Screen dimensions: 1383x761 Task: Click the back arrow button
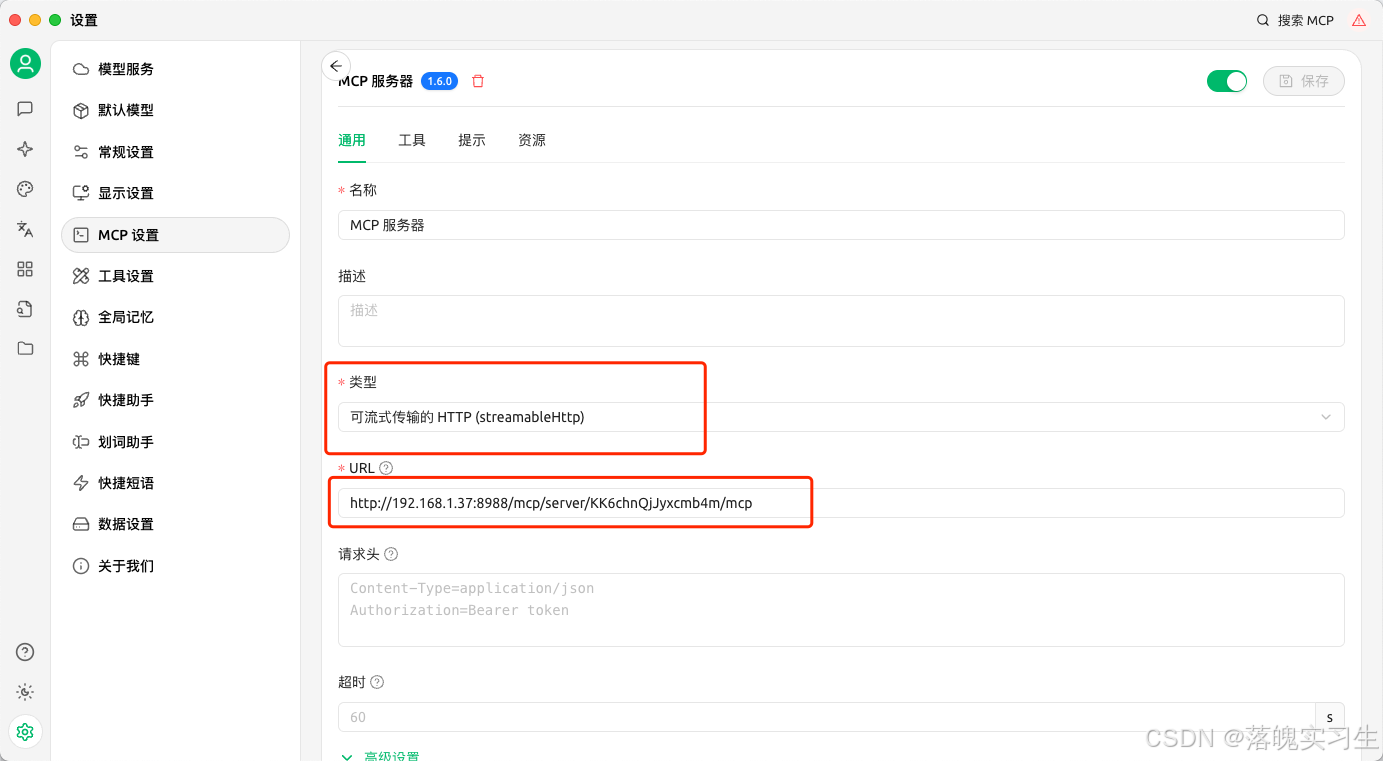tap(336, 66)
